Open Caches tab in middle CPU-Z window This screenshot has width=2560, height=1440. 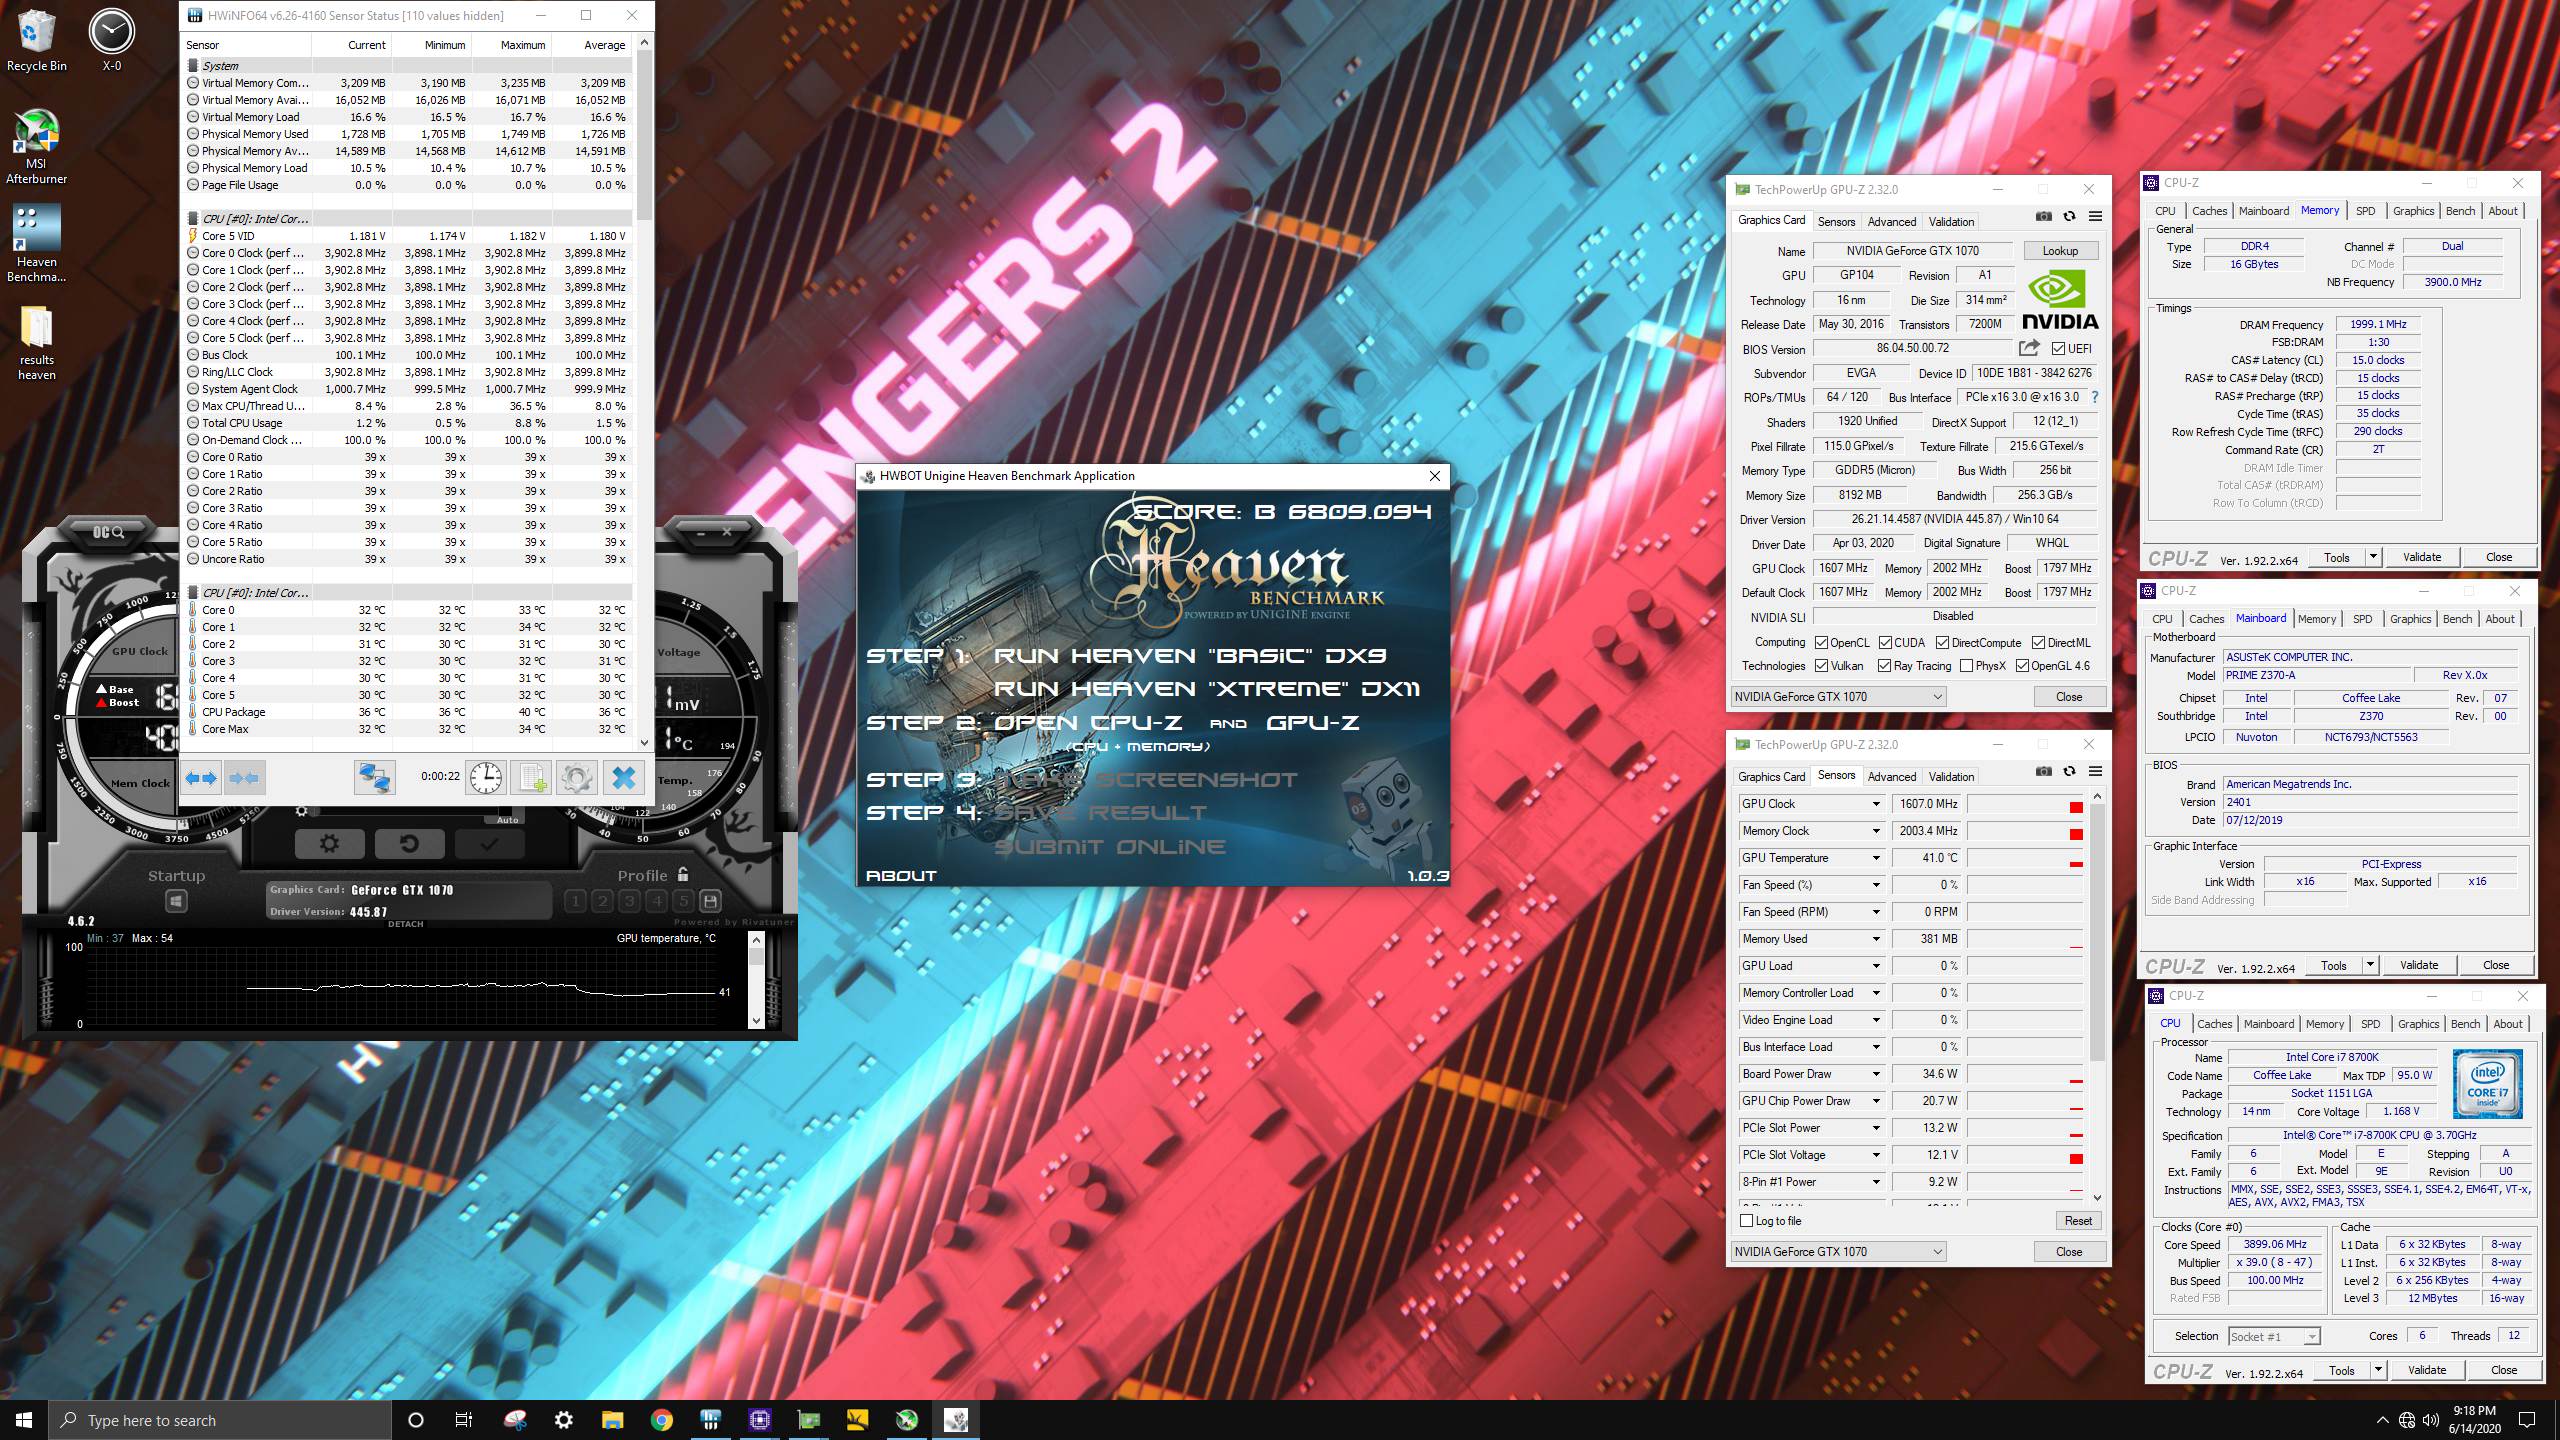2206,619
